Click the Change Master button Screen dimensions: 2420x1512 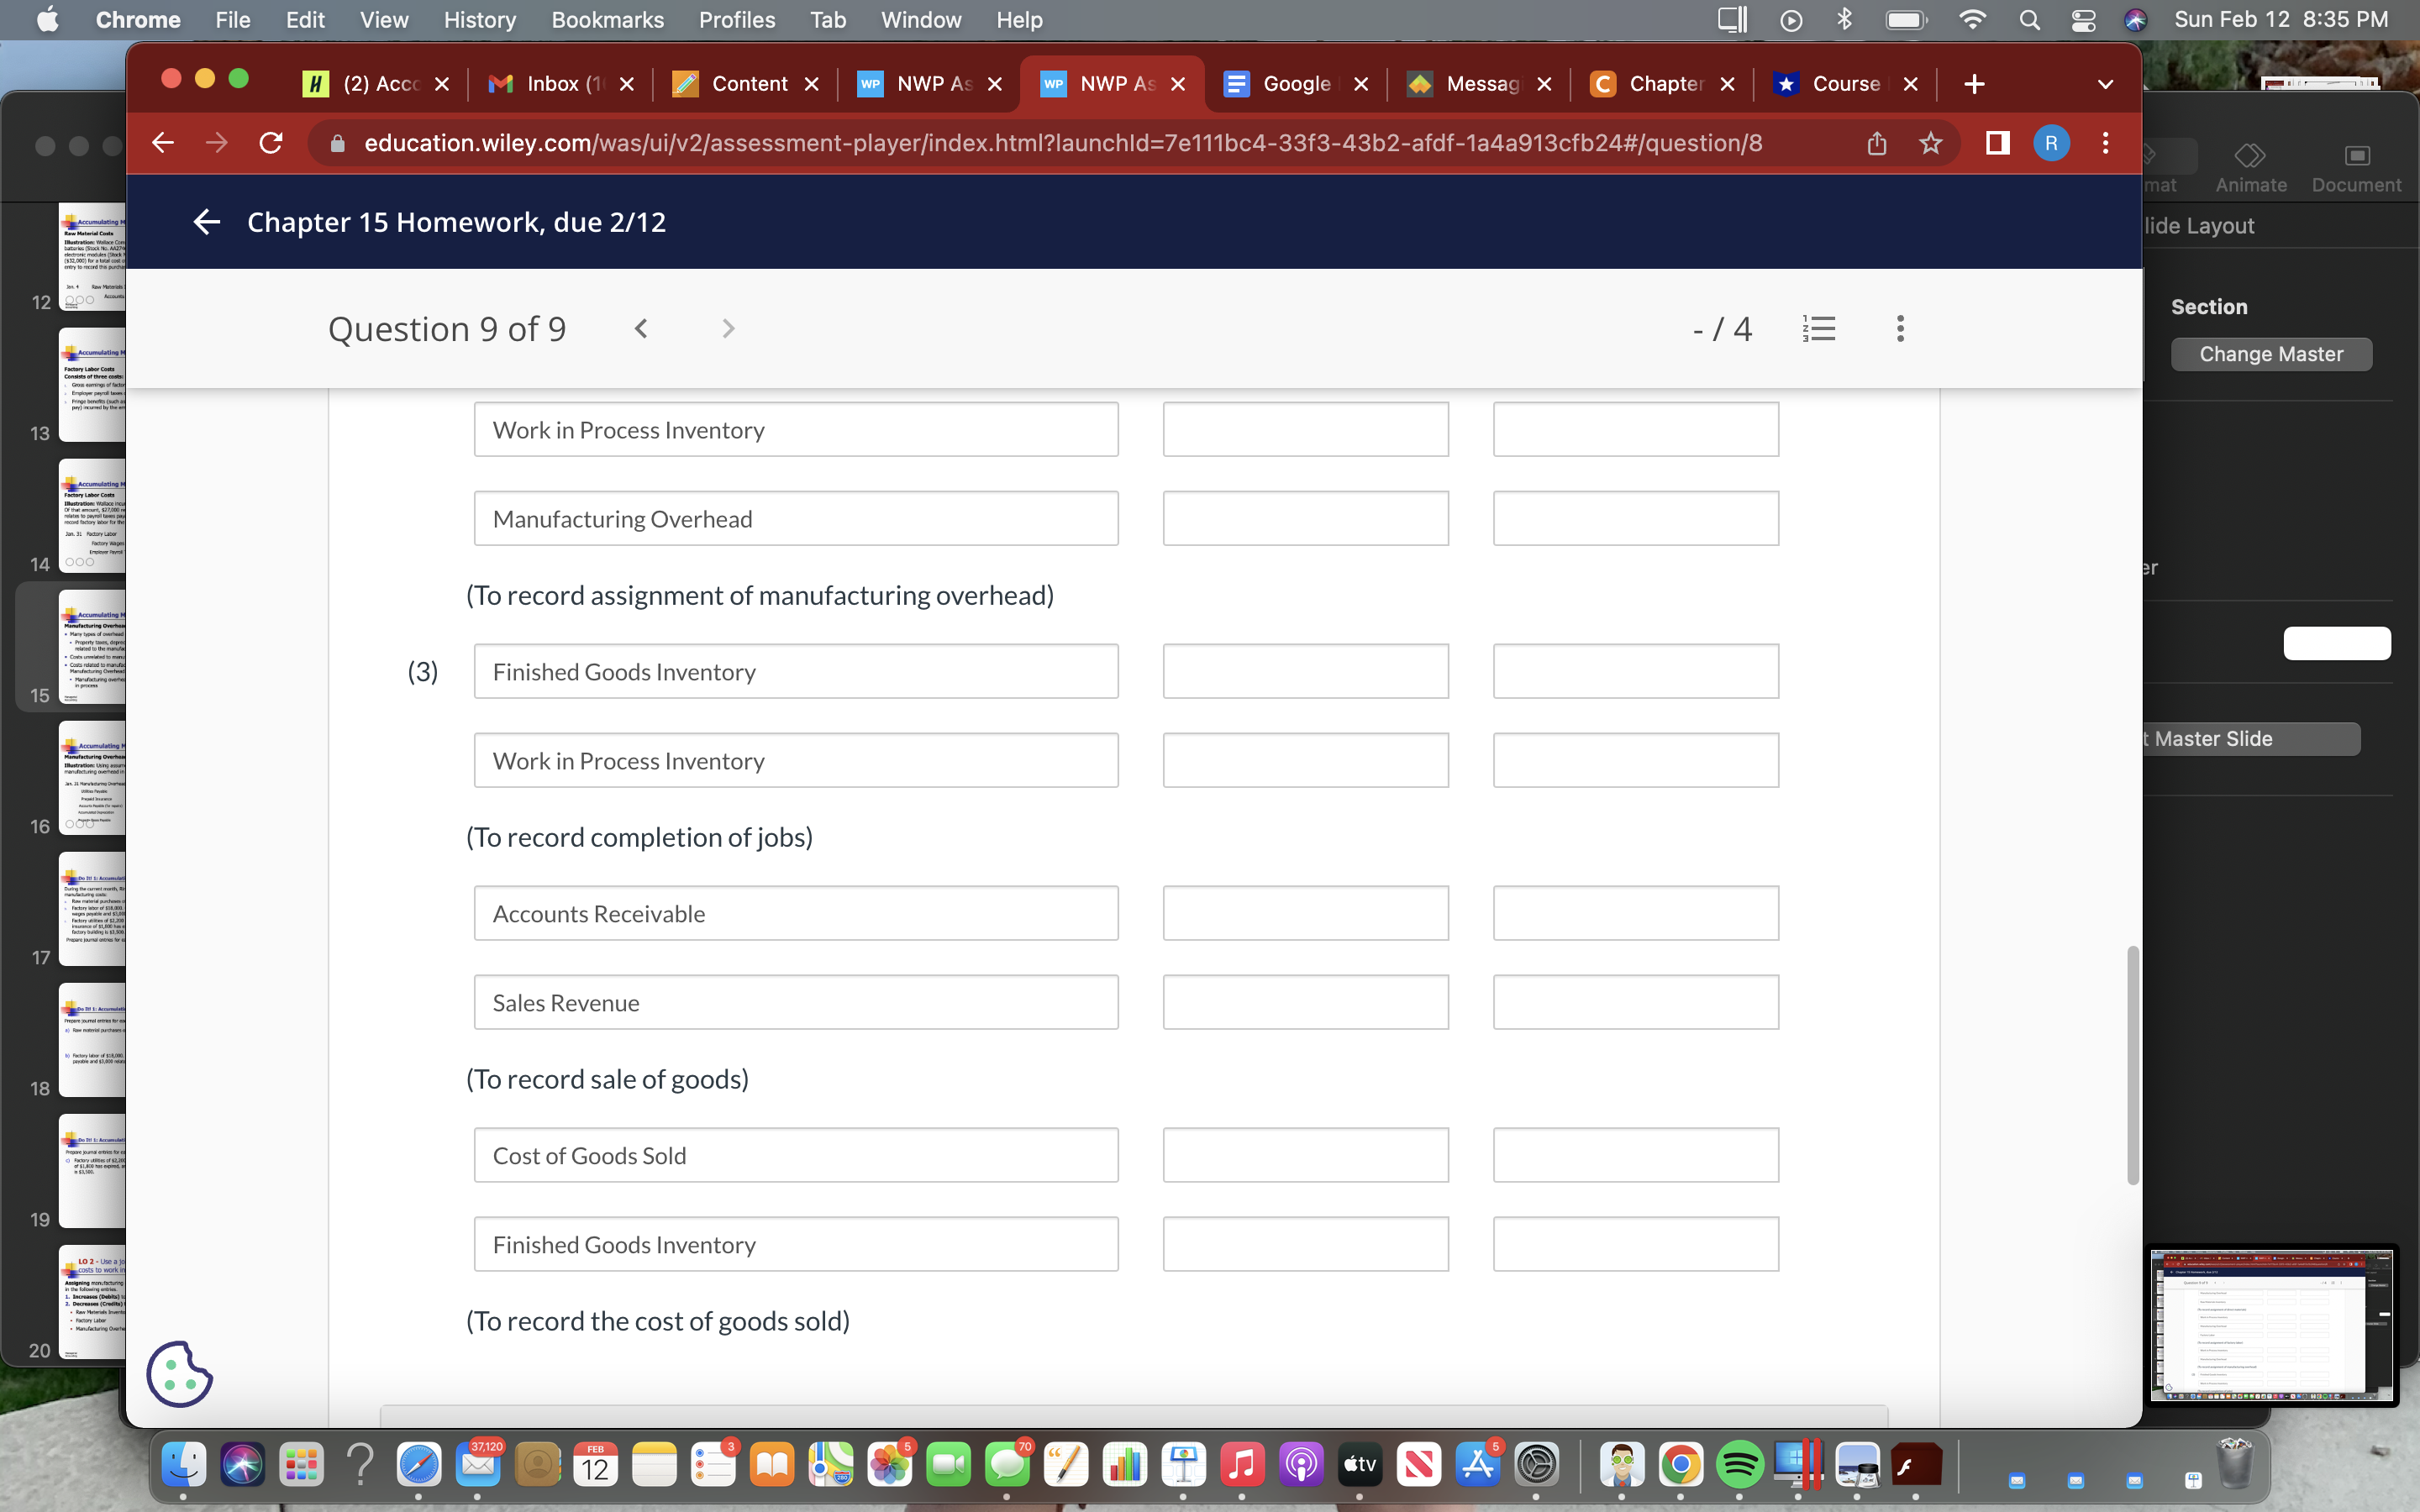point(2271,354)
